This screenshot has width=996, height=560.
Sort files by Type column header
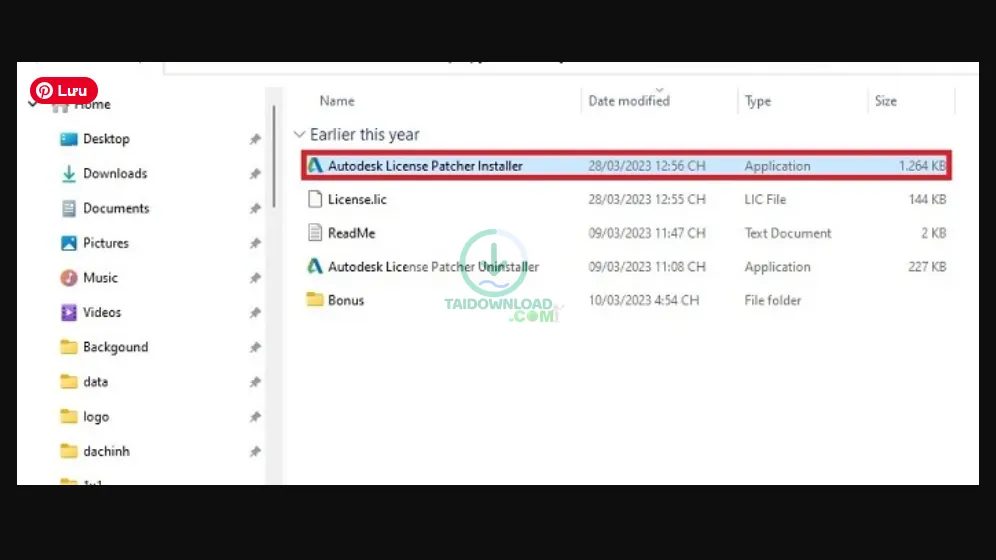758,101
